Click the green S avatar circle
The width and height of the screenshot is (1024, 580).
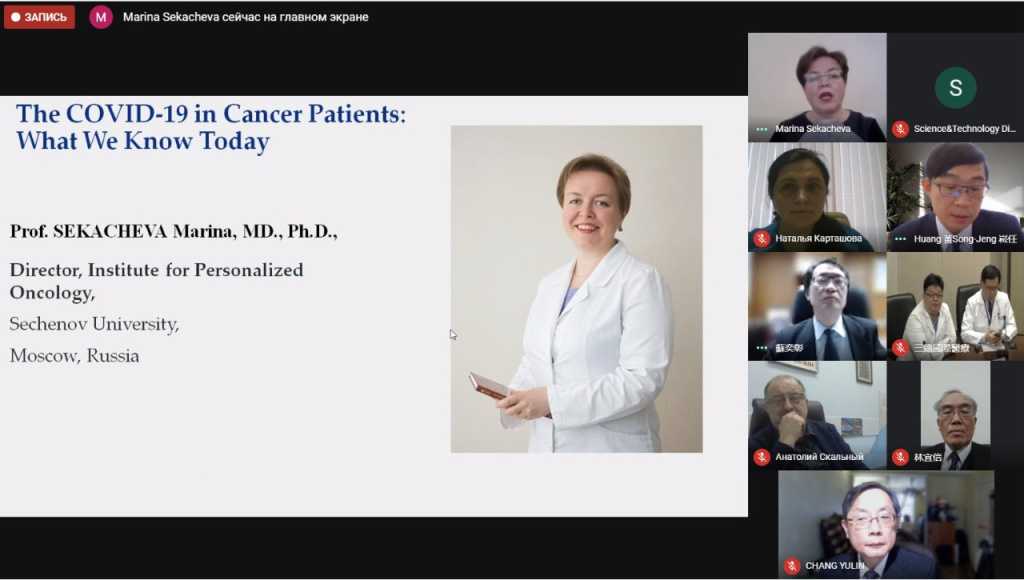click(955, 88)
